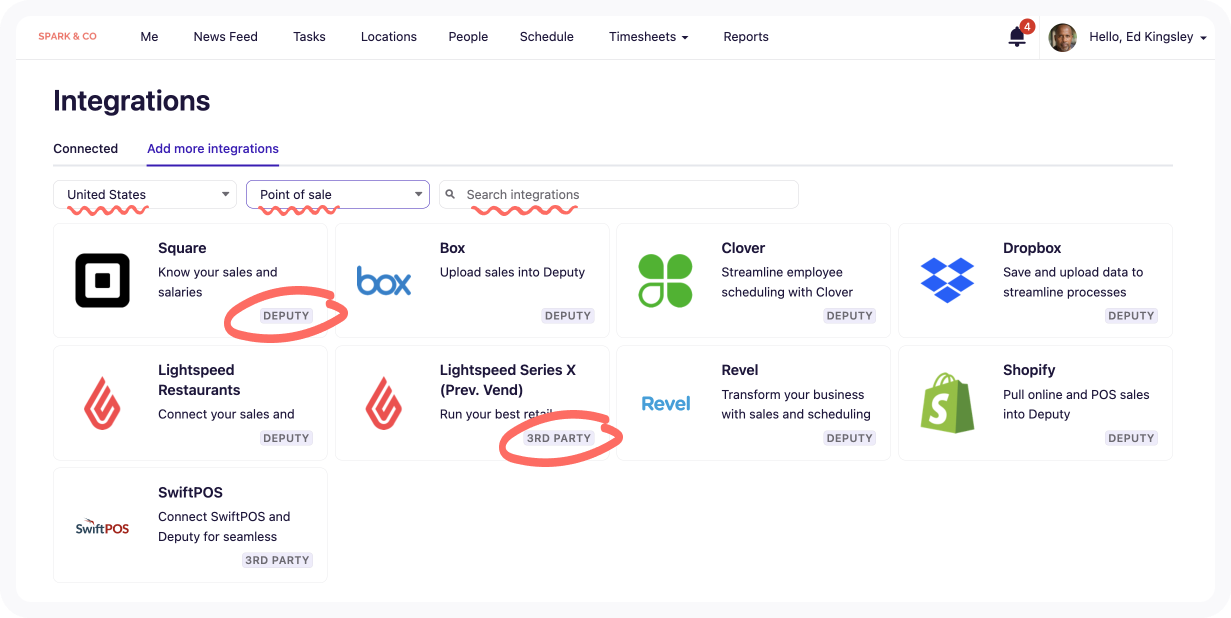The height and width of the screenshot is (618, 1231).
Task: Open the People page
Action: (x=468, y=37)
